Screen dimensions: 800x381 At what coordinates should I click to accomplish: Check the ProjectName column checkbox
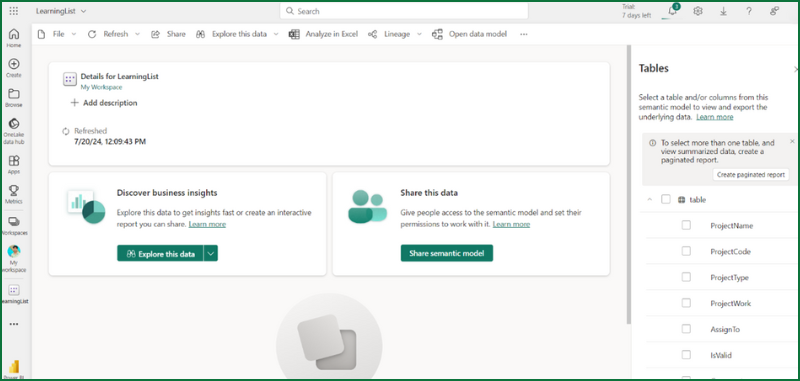[686, 225]
